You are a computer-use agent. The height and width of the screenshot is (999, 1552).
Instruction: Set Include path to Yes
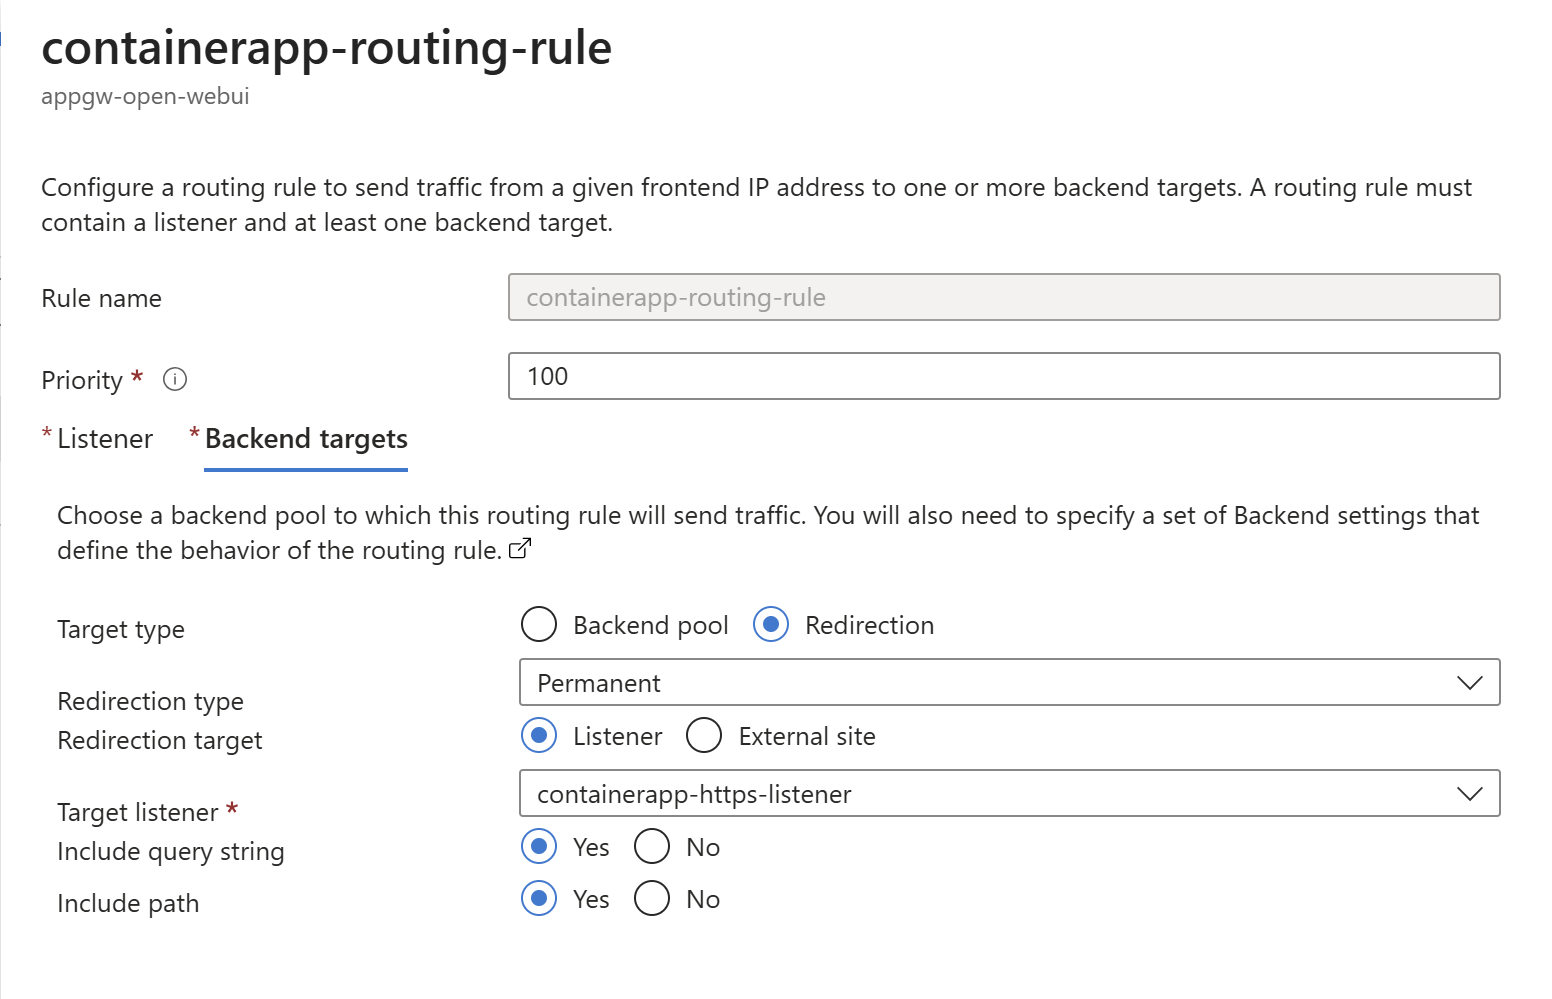point(539,899)
